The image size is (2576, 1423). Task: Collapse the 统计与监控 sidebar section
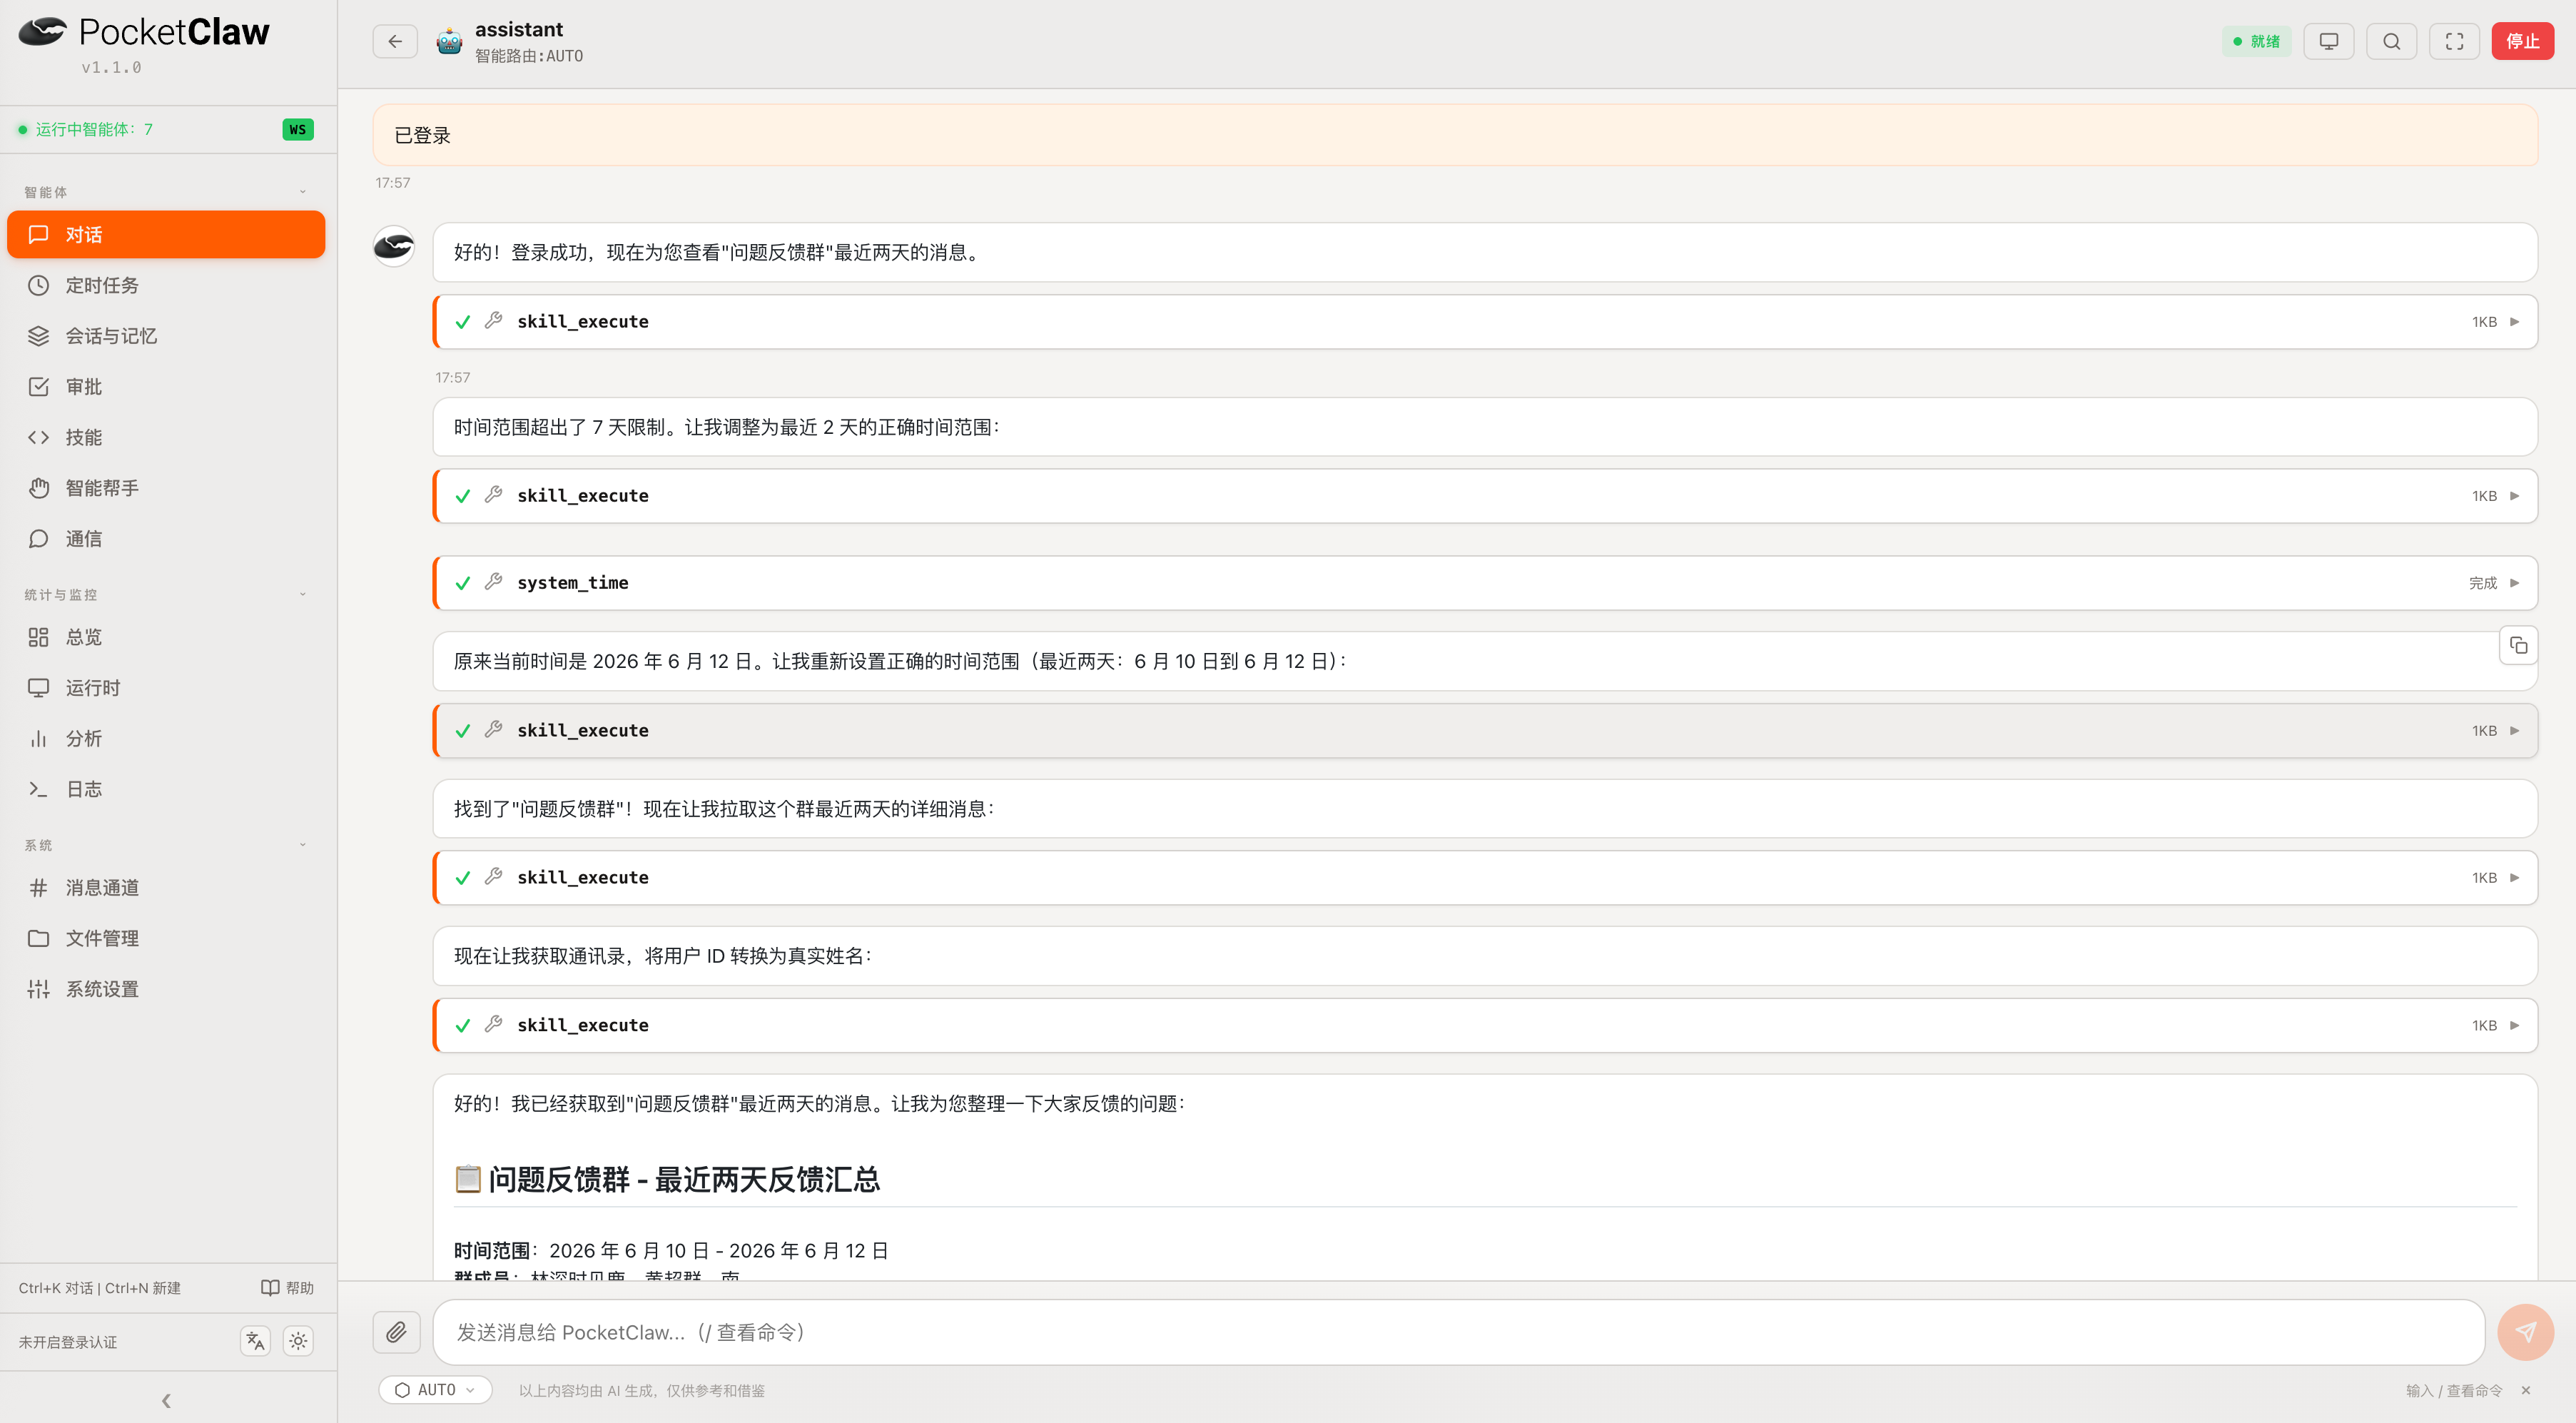click(303, 594)
